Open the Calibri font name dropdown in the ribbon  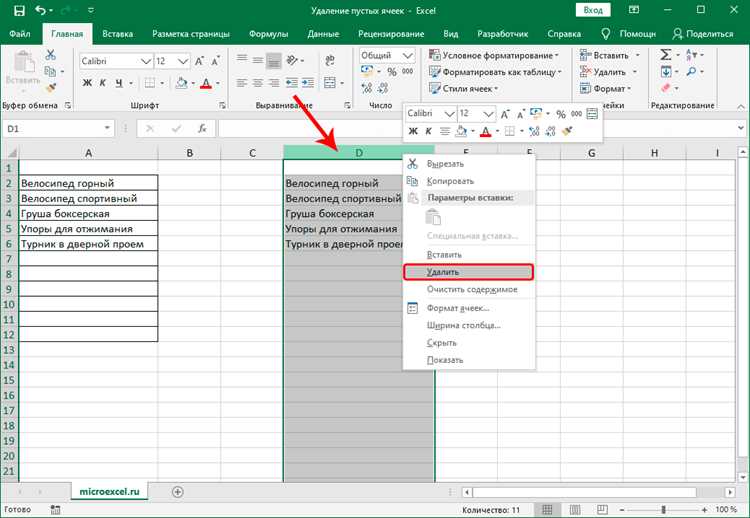coord(146,61)
